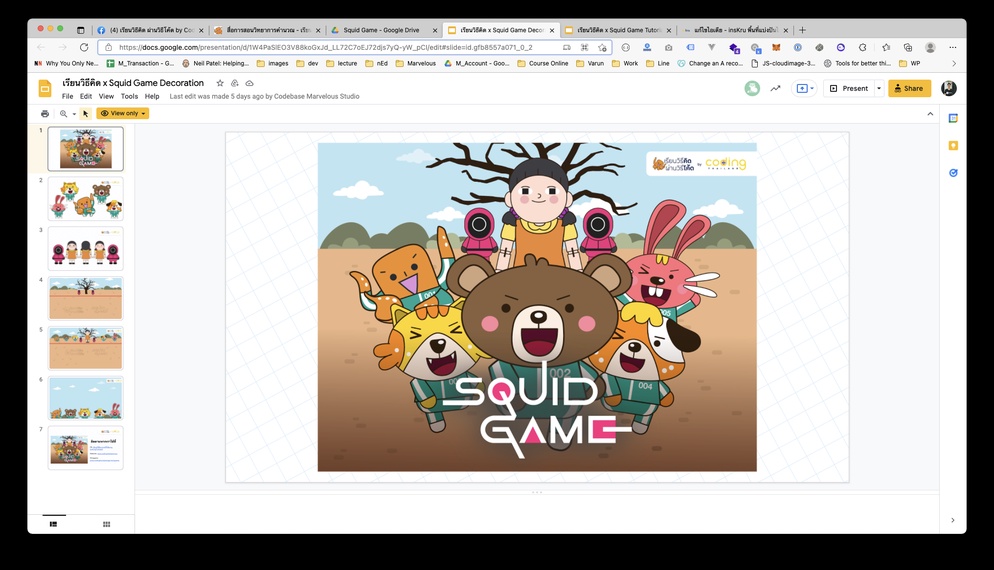Open 'M_Account - Goo...' bookmark
Image resolution: width=994 pixels, height=570 pixels.
coord(476,63)
